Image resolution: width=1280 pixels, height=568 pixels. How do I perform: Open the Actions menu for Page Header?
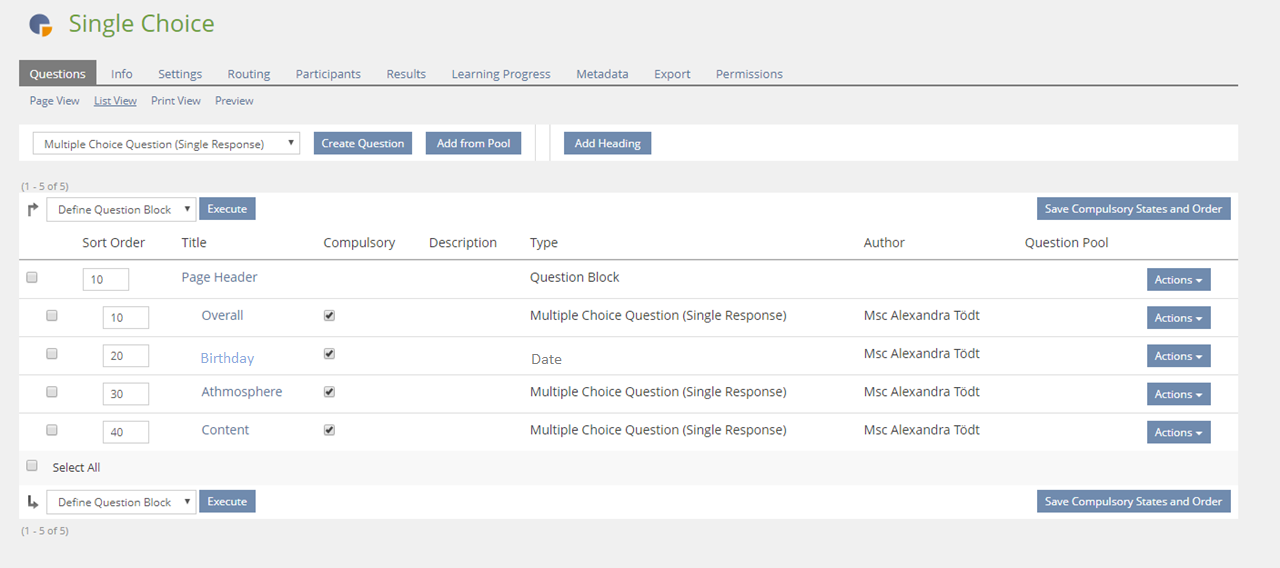tap(1178, 280)
